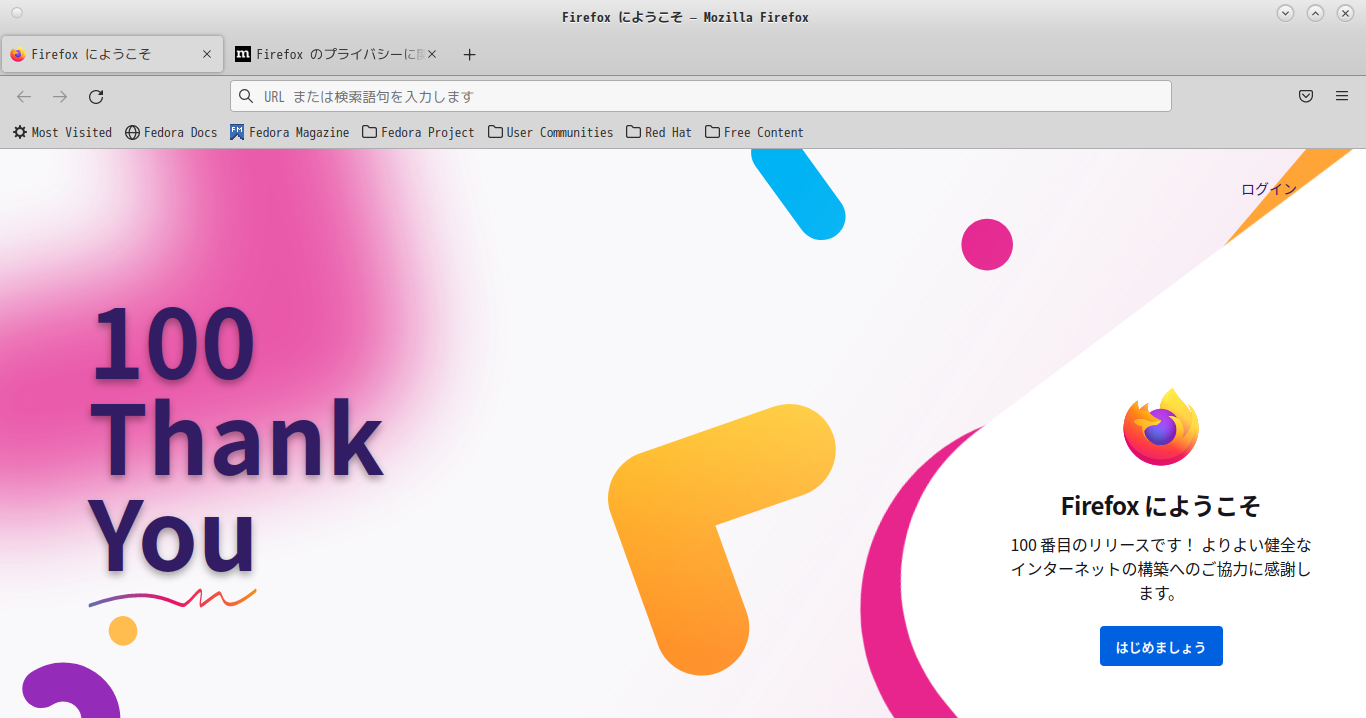The width and height of the screenshot is (1366, 718).
Task: Click the はじめましょう button
Action: (1161, 646)
